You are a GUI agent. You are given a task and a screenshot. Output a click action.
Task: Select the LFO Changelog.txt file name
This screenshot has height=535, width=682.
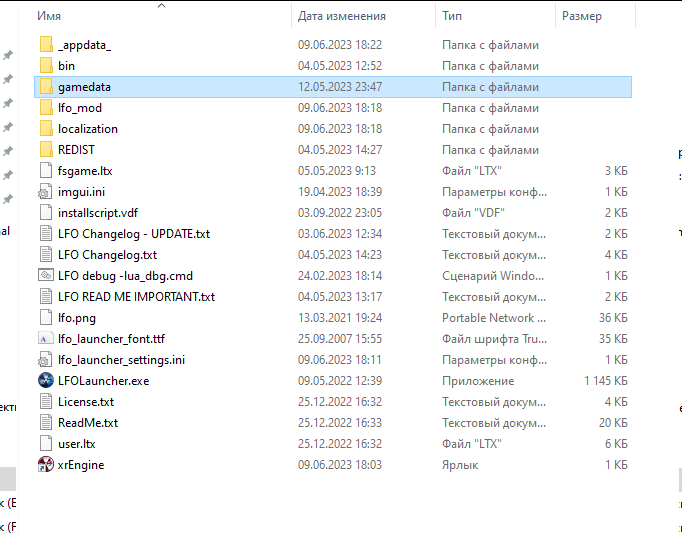click(107, 255)
